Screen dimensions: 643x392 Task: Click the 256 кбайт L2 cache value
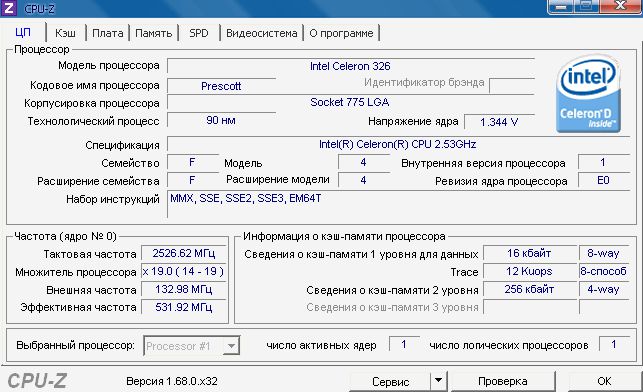(529, 289)
